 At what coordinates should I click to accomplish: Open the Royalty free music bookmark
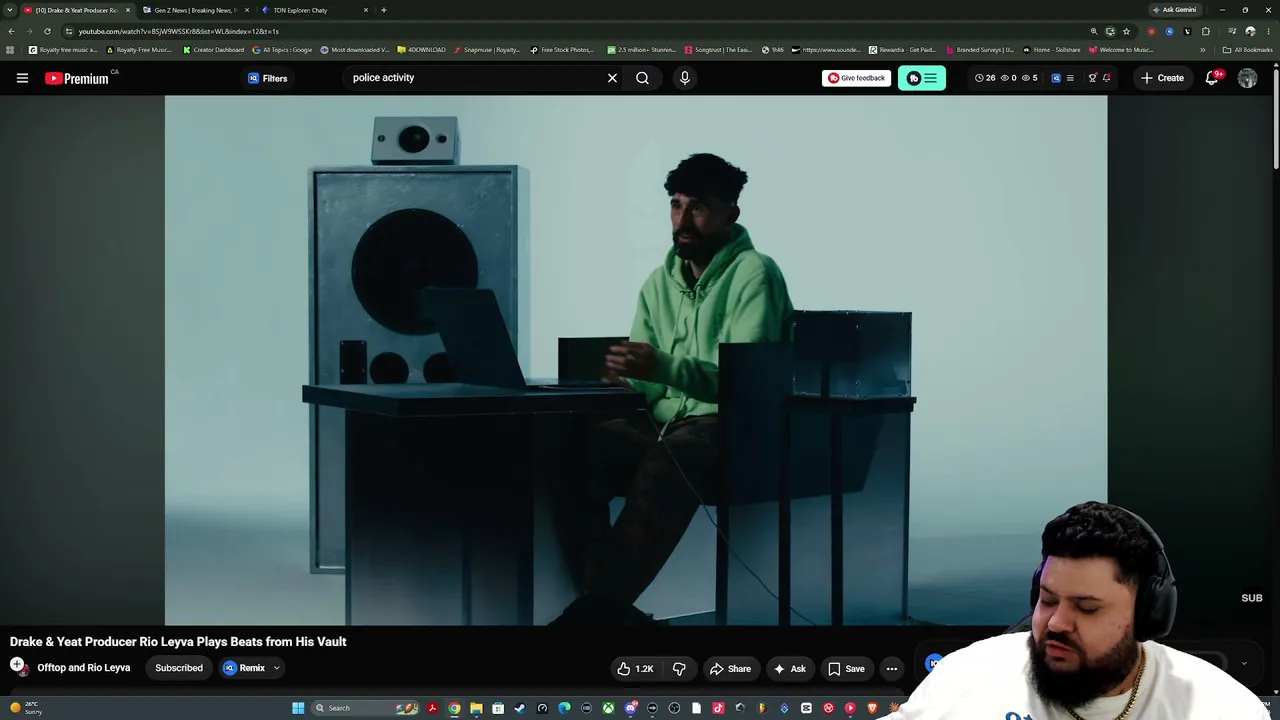pos(63,50)
